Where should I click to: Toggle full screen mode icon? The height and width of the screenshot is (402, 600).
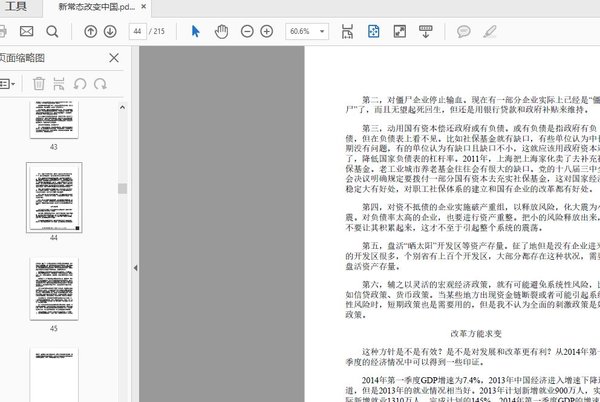(x=400, y=31)
